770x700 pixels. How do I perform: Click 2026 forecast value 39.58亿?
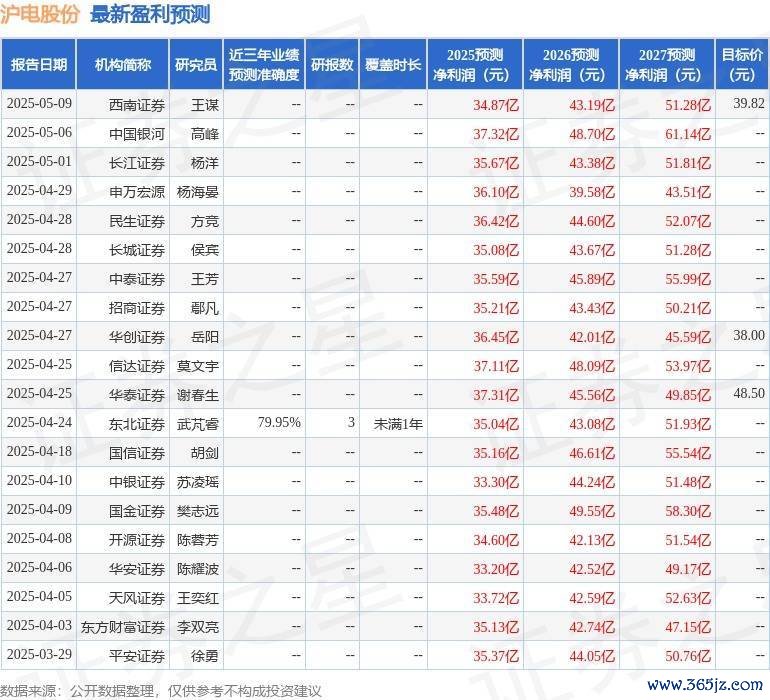tap(592, 192)
